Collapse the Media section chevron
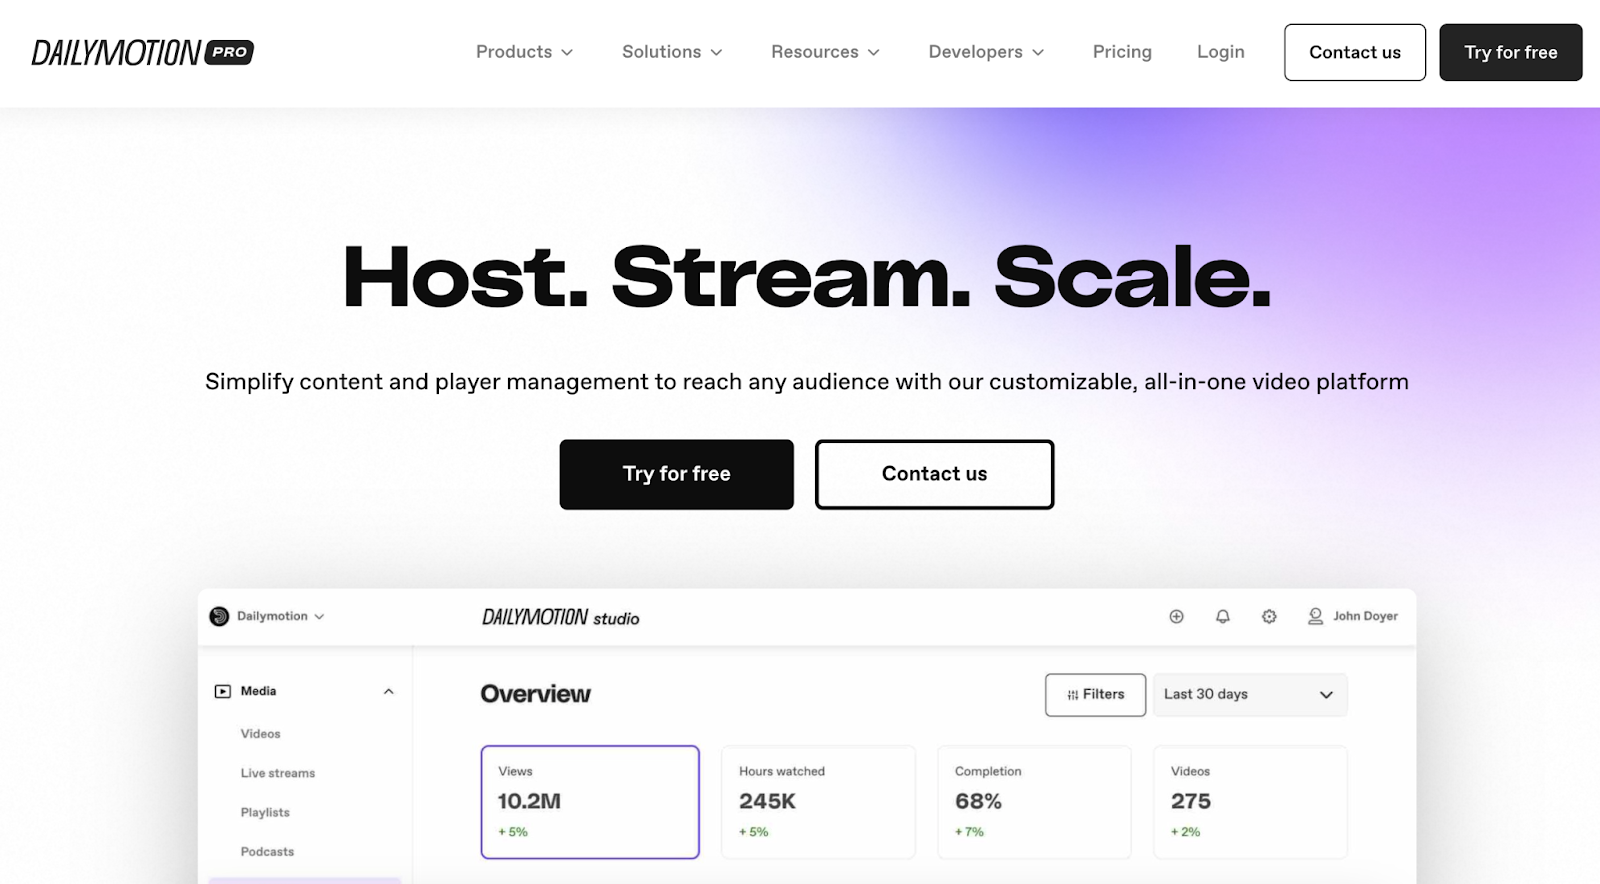Screen dimensions: 1600x884 389,691
